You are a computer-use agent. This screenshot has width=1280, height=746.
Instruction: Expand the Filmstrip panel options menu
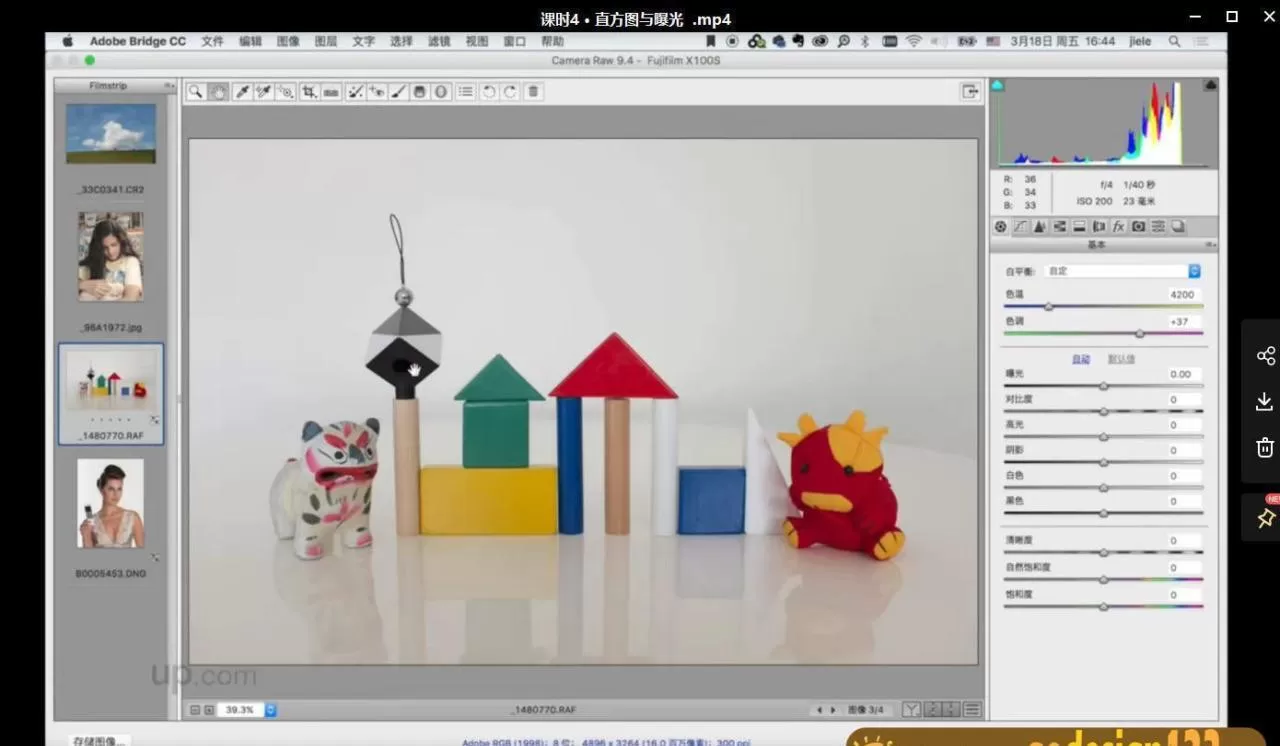[169, 86]
